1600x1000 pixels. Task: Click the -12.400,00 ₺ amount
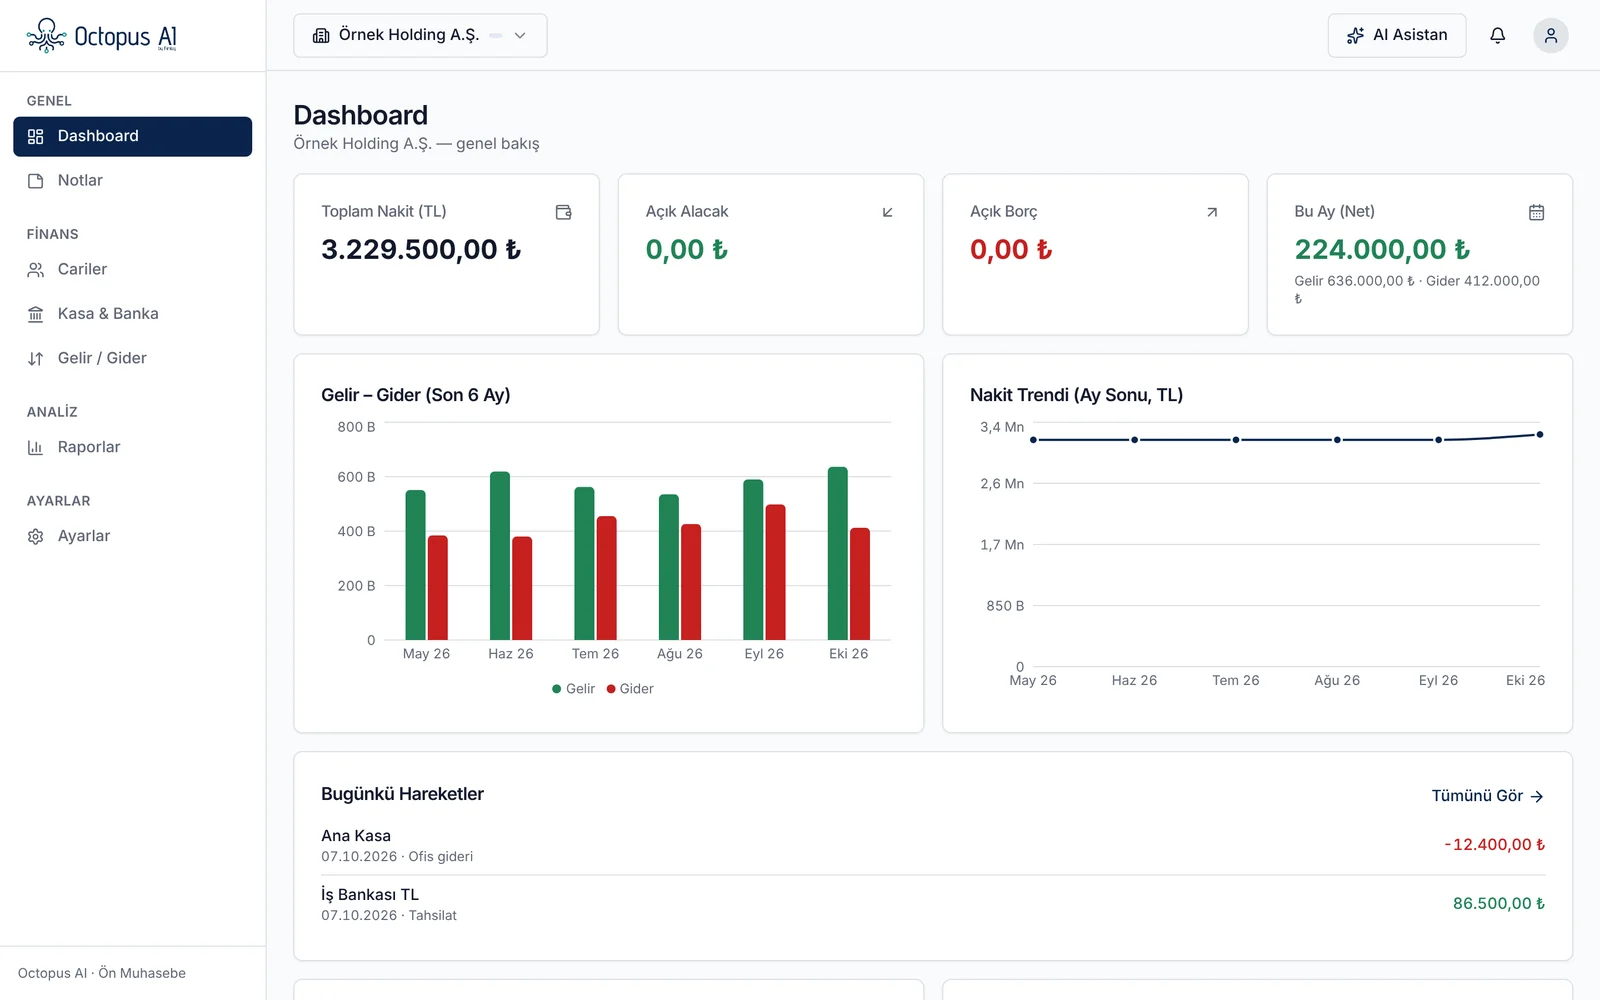tap(1494, 845)
